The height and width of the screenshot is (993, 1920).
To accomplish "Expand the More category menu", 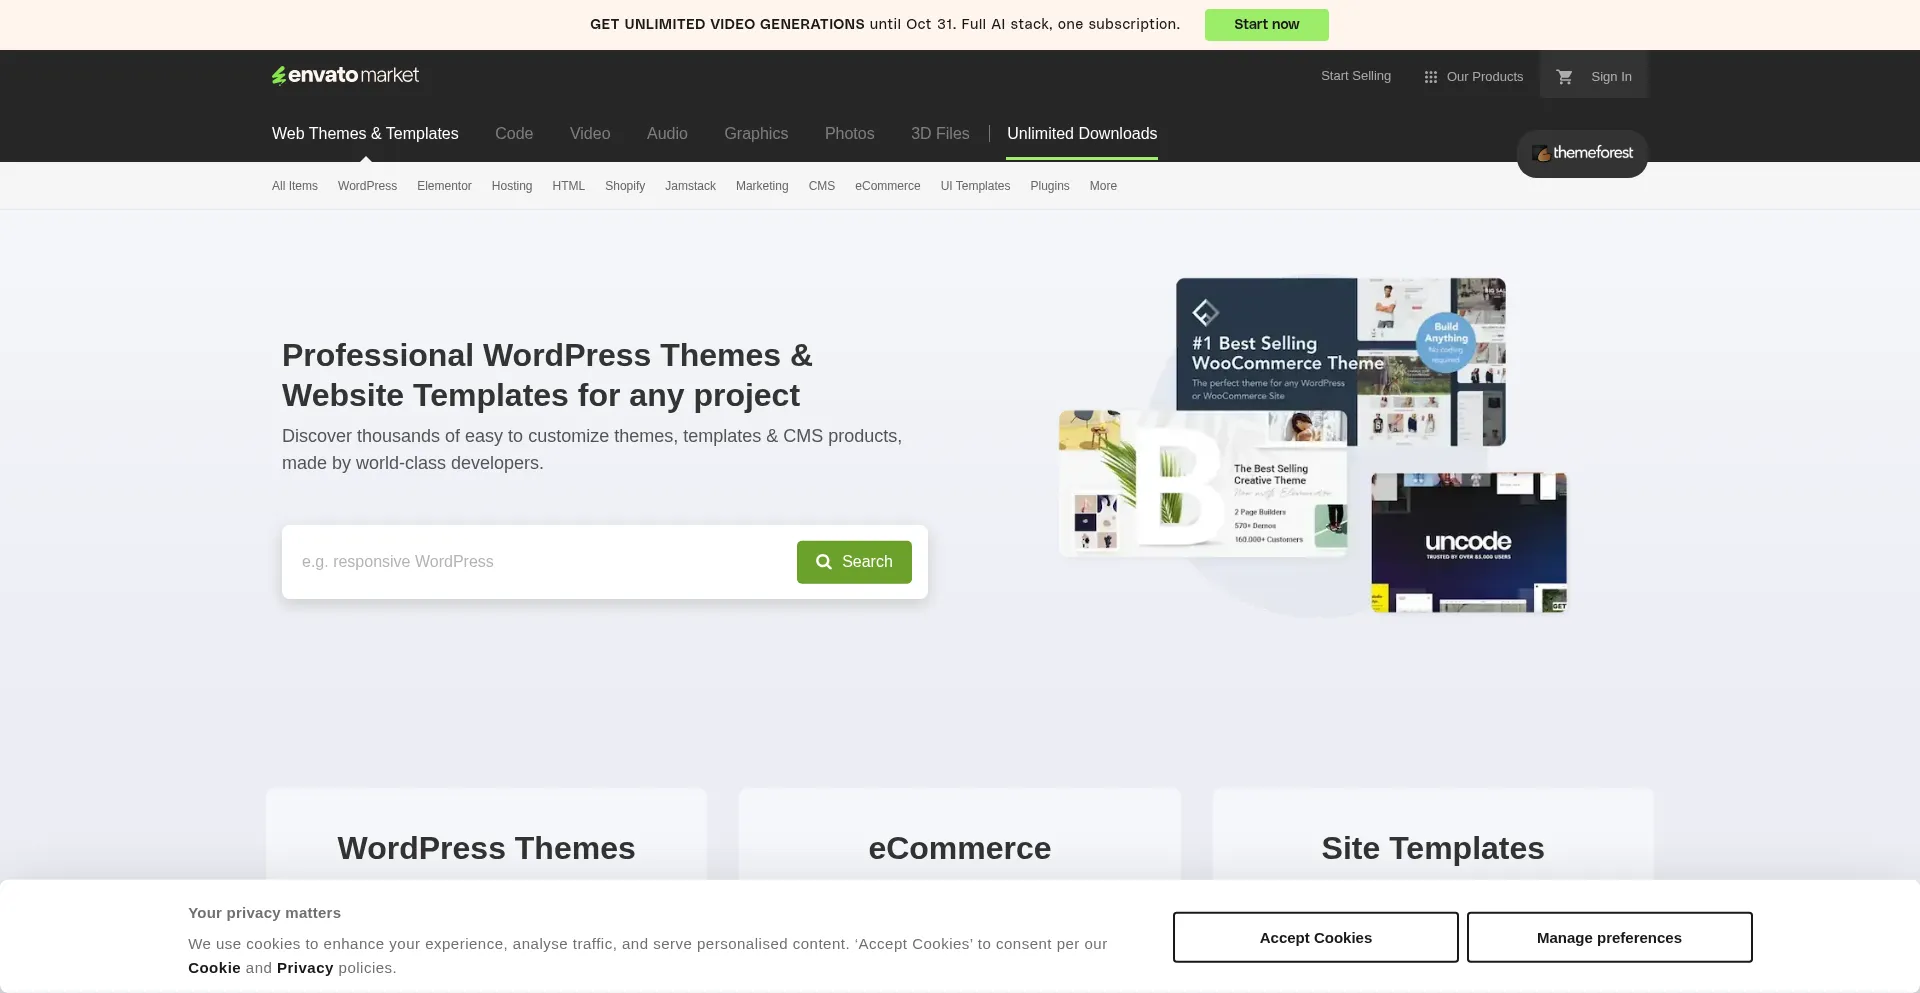I will click(1103, 186).
